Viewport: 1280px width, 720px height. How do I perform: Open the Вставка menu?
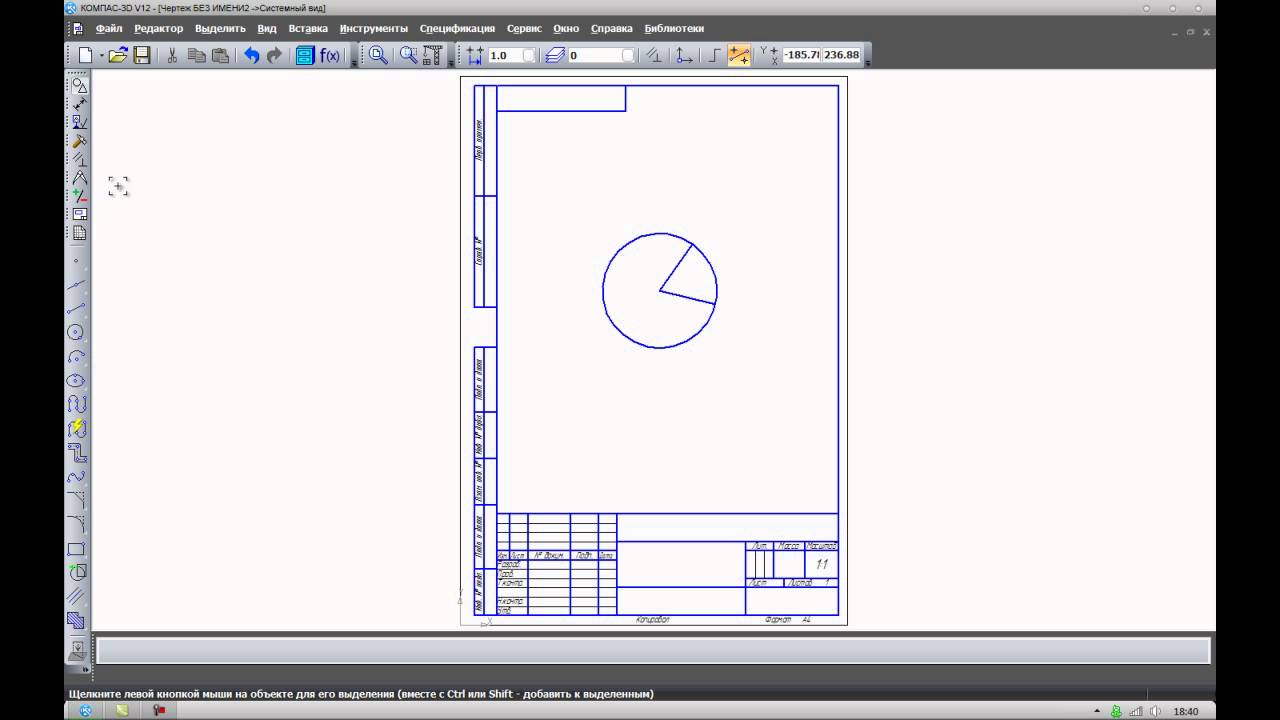[308, 28]
